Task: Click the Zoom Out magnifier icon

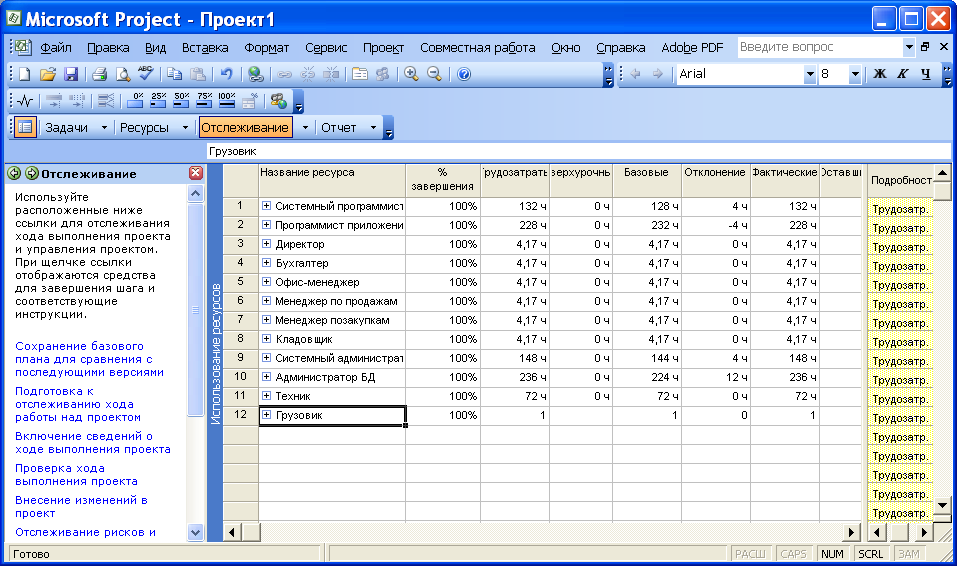Action: pos(435,74)
